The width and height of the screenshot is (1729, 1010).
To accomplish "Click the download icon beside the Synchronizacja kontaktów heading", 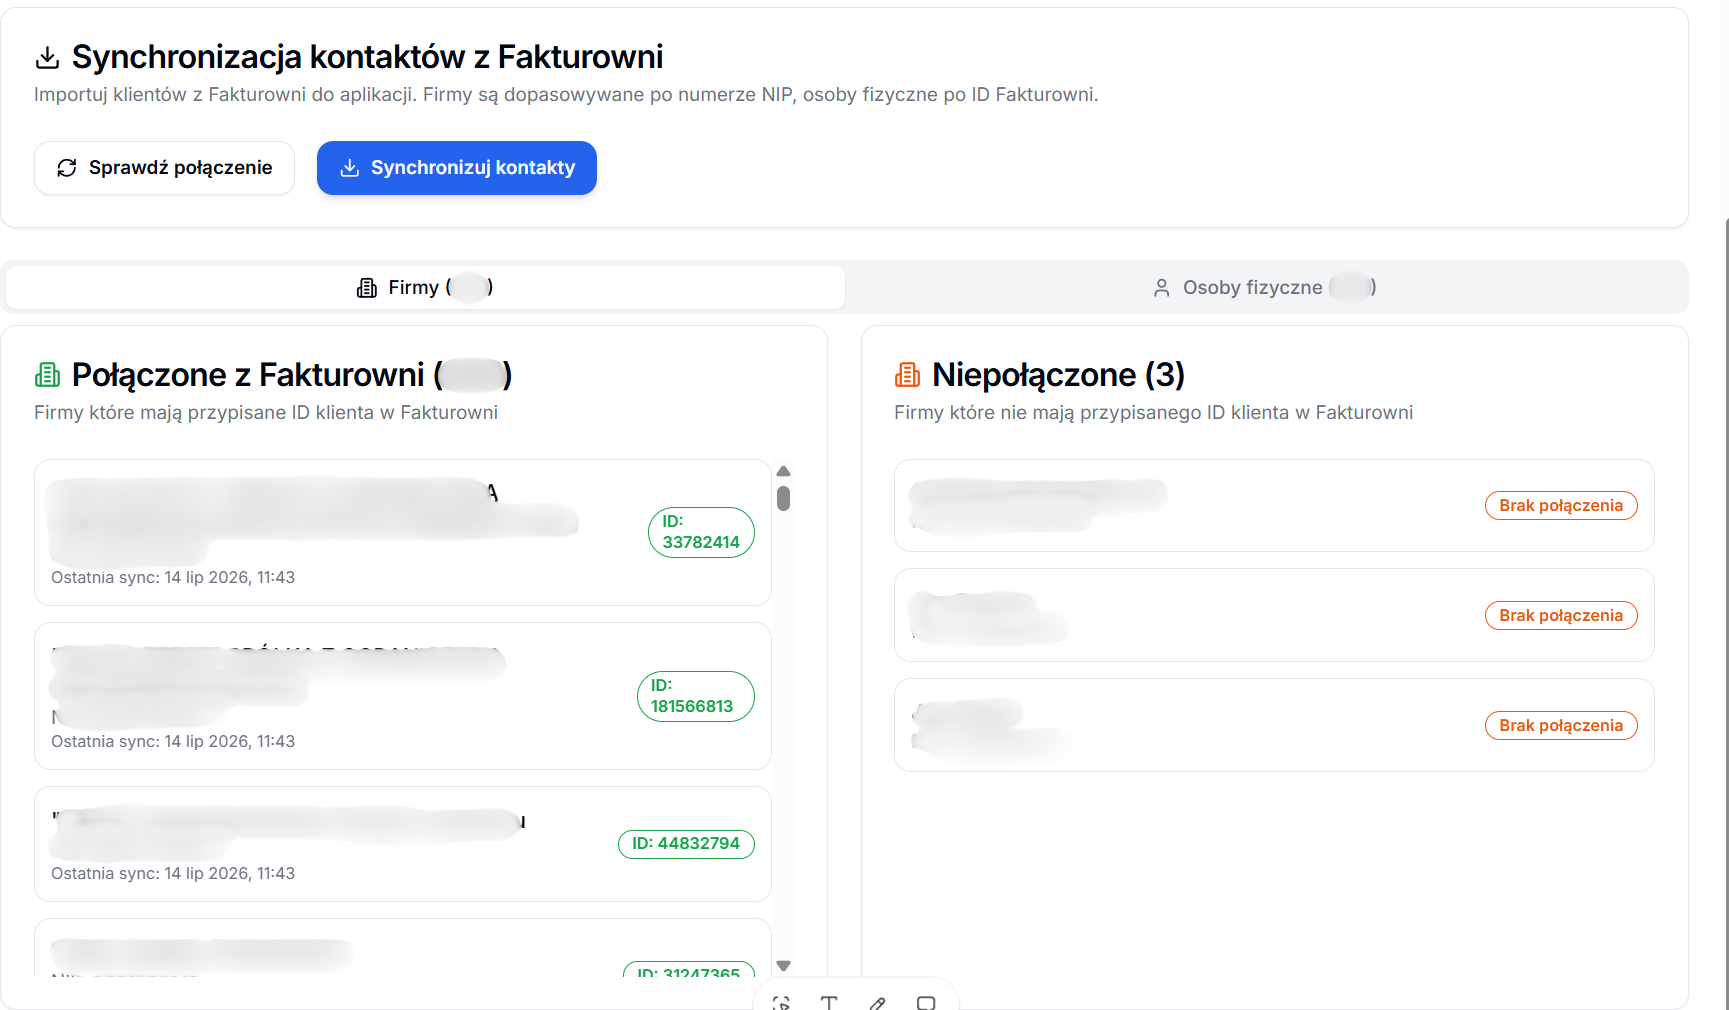I will tap(47, 58).
